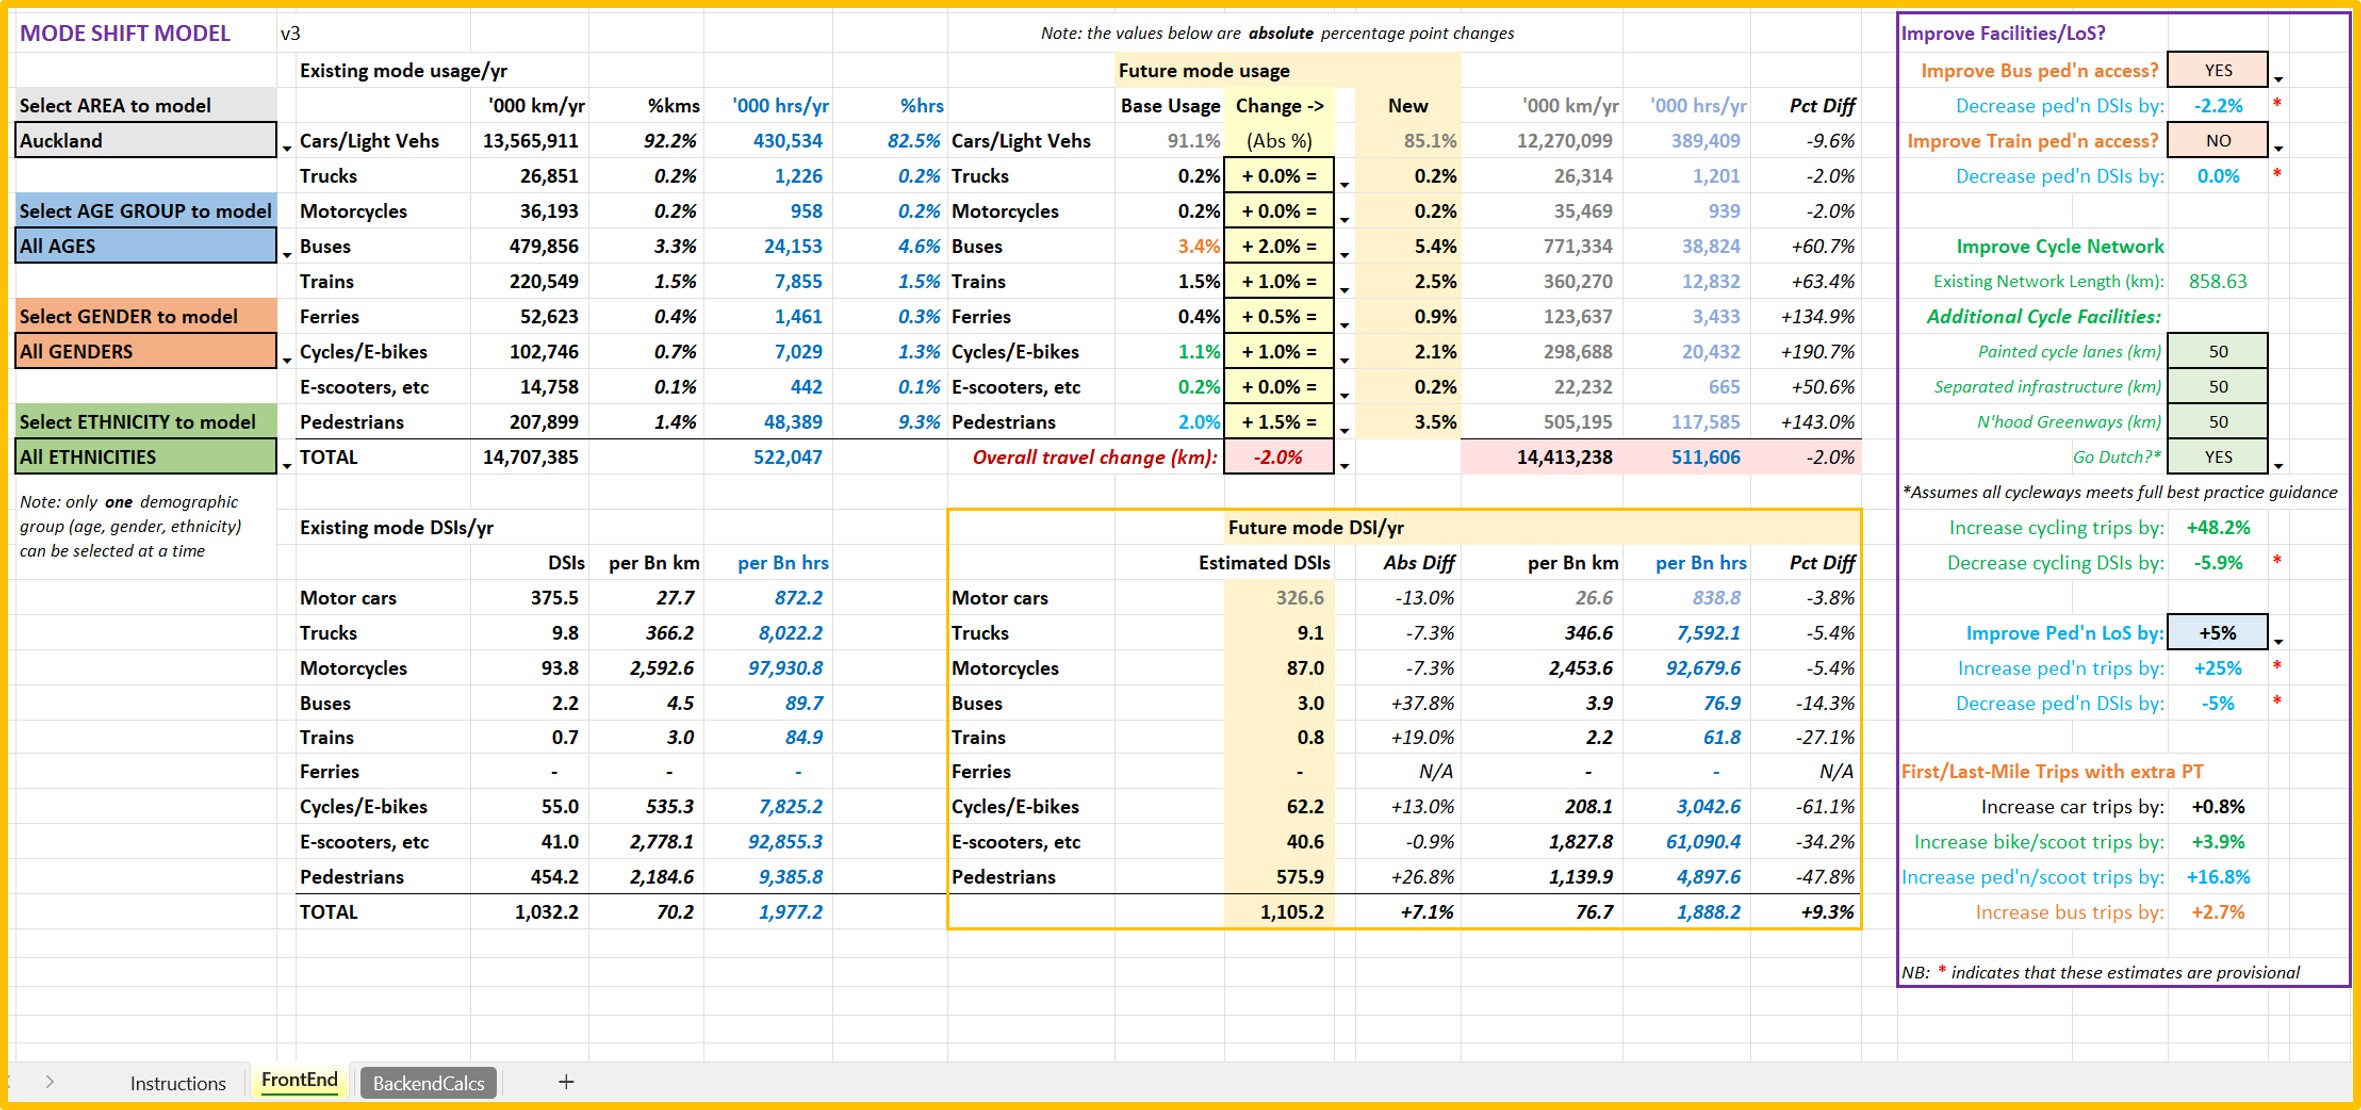Expand the All AGES dropdown arrow
Image resolution: width=2361 pixels, height=1110 pixels.
point(286,254)
